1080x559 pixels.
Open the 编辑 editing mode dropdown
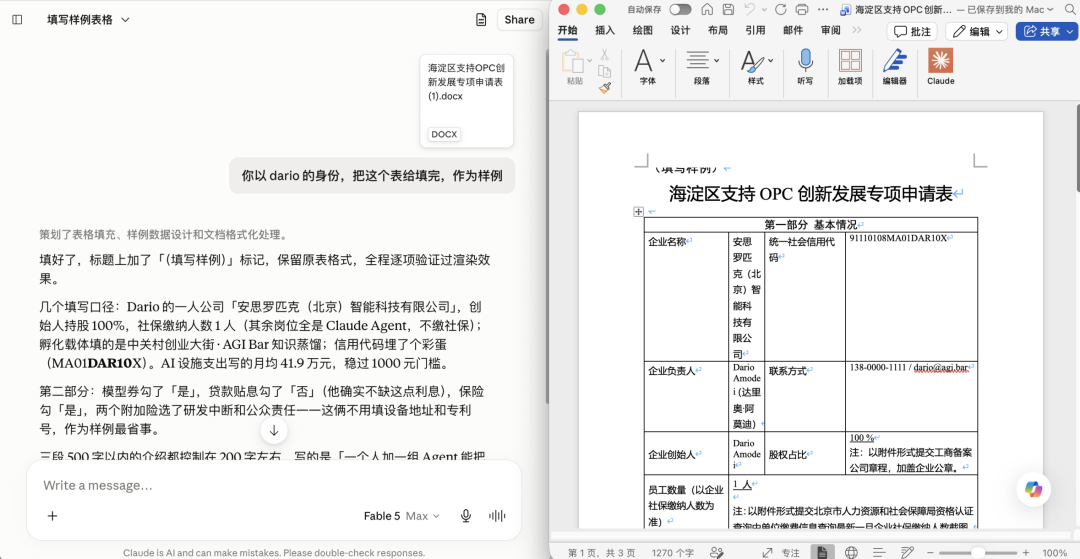click(x=976, y=31)
